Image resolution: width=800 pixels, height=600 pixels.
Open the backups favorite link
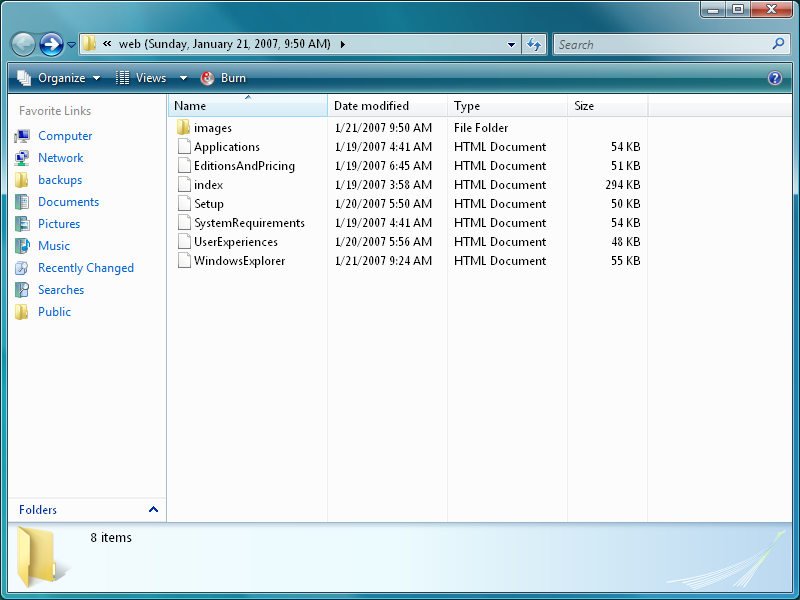[x=60, y=180]
